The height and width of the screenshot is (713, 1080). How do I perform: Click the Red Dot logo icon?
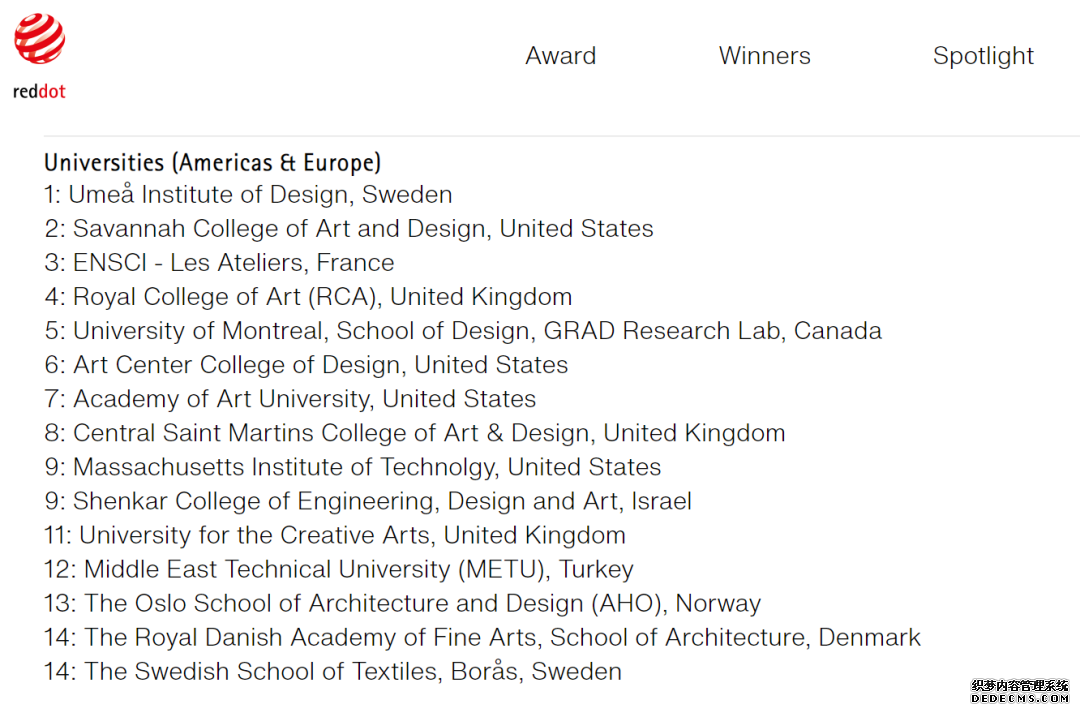click(x=39, y=39)
